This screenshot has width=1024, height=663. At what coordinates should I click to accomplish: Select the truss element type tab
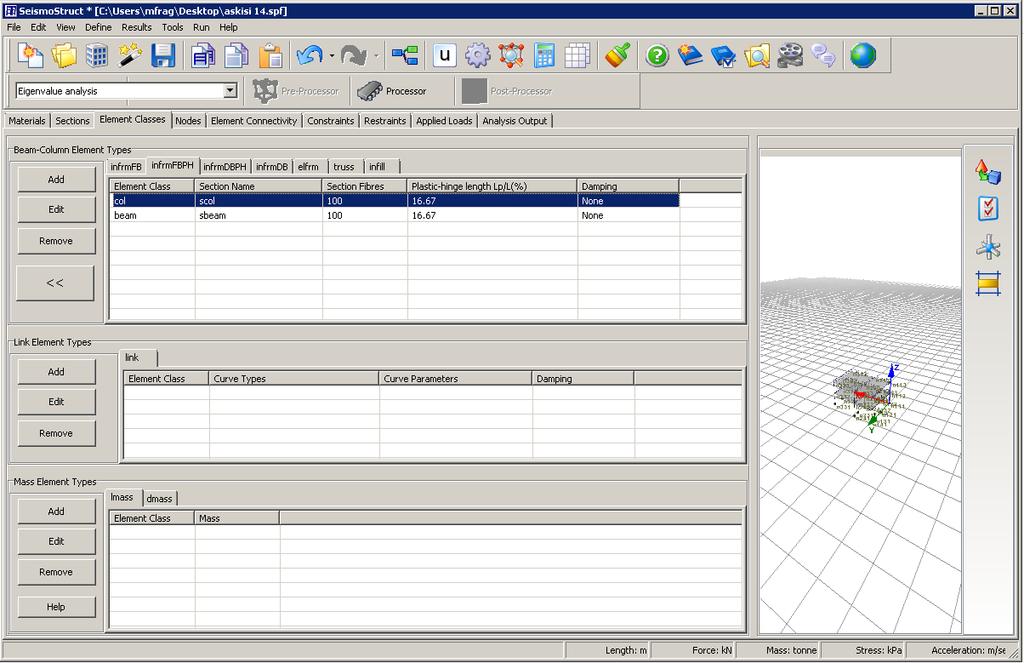(x=344, y=167)
